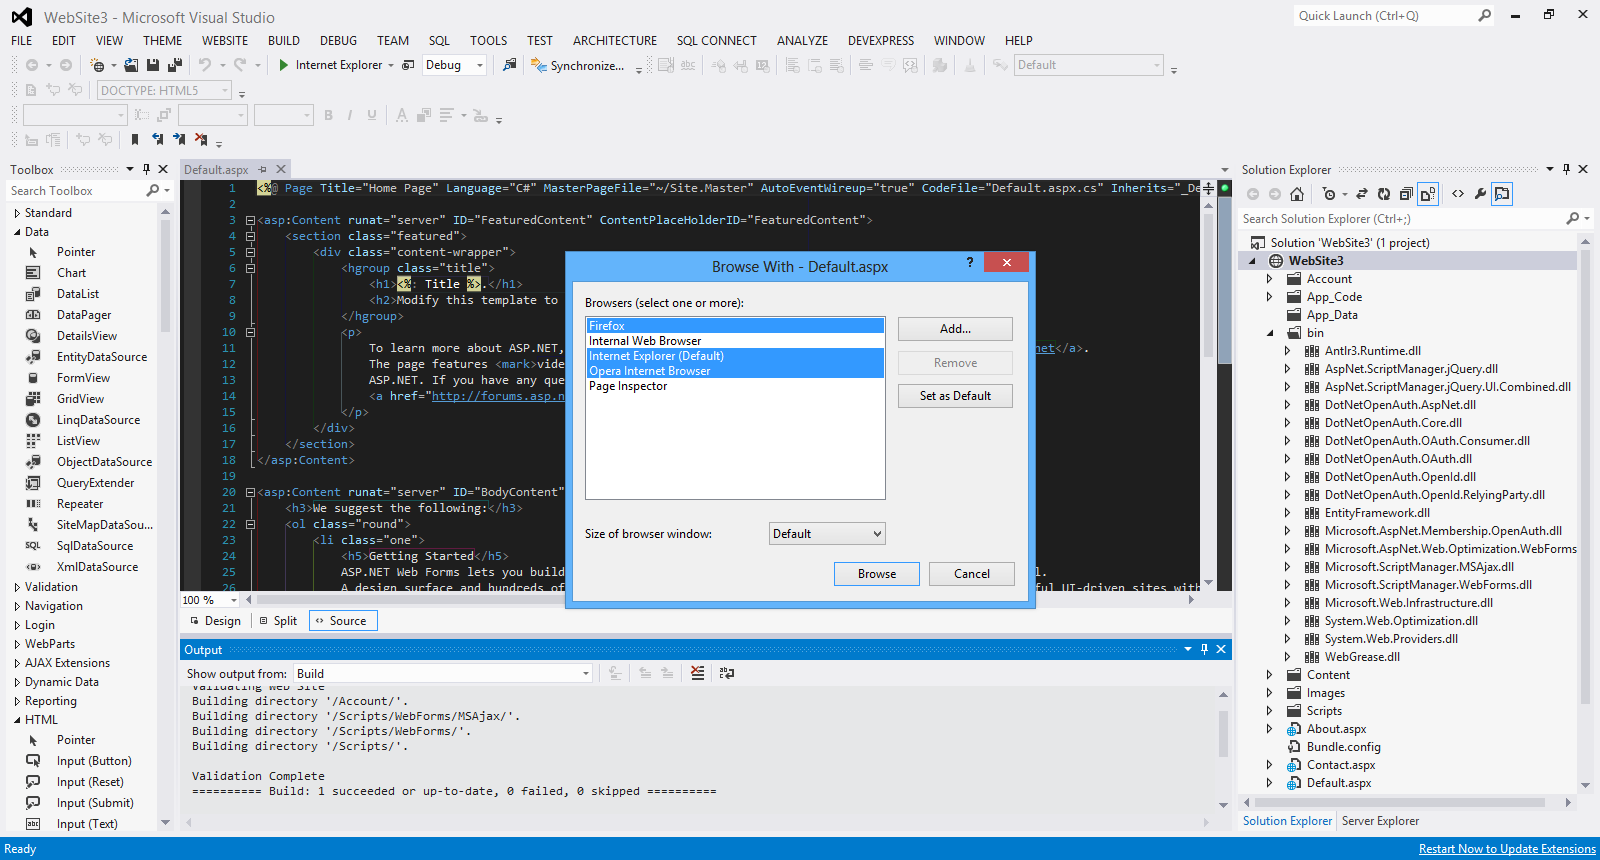Open the Size of browser window dropdown
Screen dimensions: 1600x860
pos(827,534)
